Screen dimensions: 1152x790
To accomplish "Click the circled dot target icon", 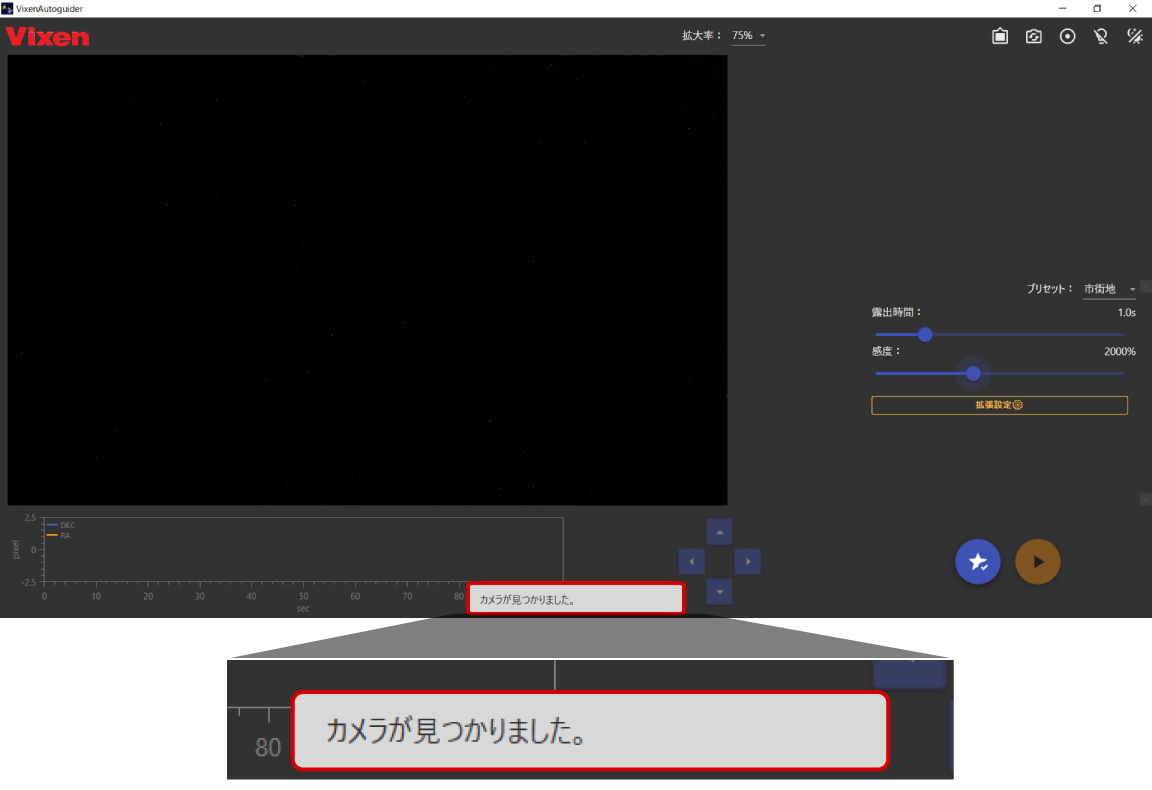I will pos(1068,37).
